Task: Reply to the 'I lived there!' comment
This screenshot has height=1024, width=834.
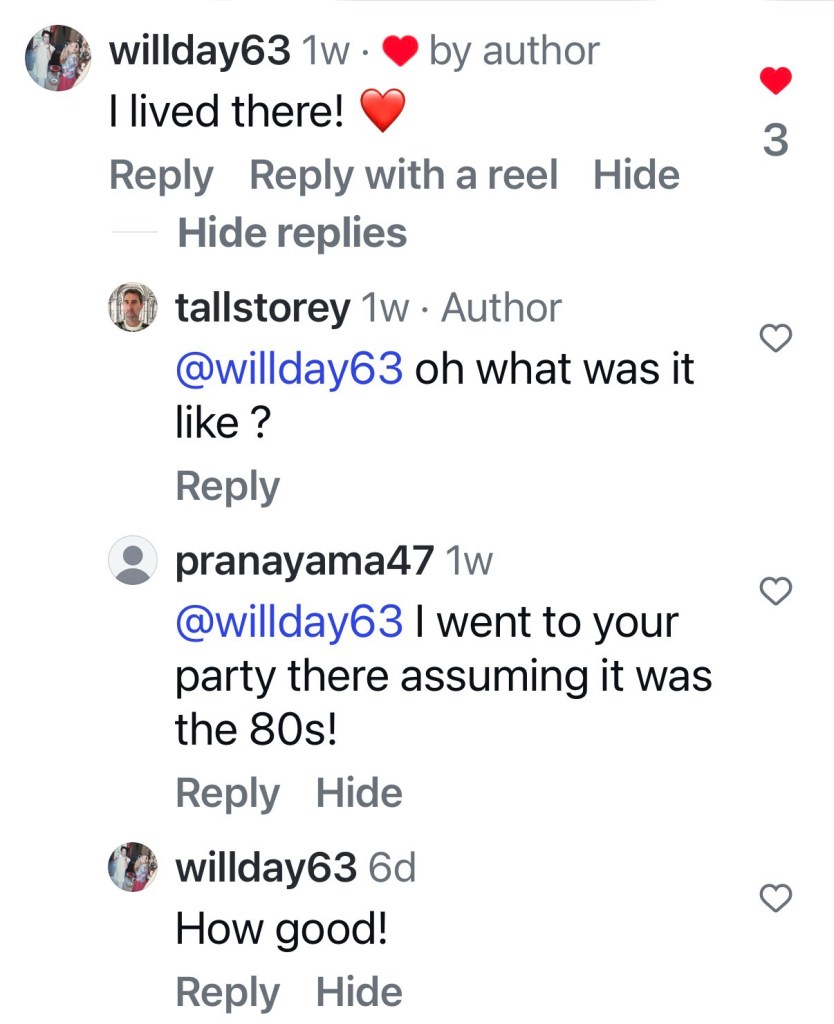Action: [x=160, y=176]
